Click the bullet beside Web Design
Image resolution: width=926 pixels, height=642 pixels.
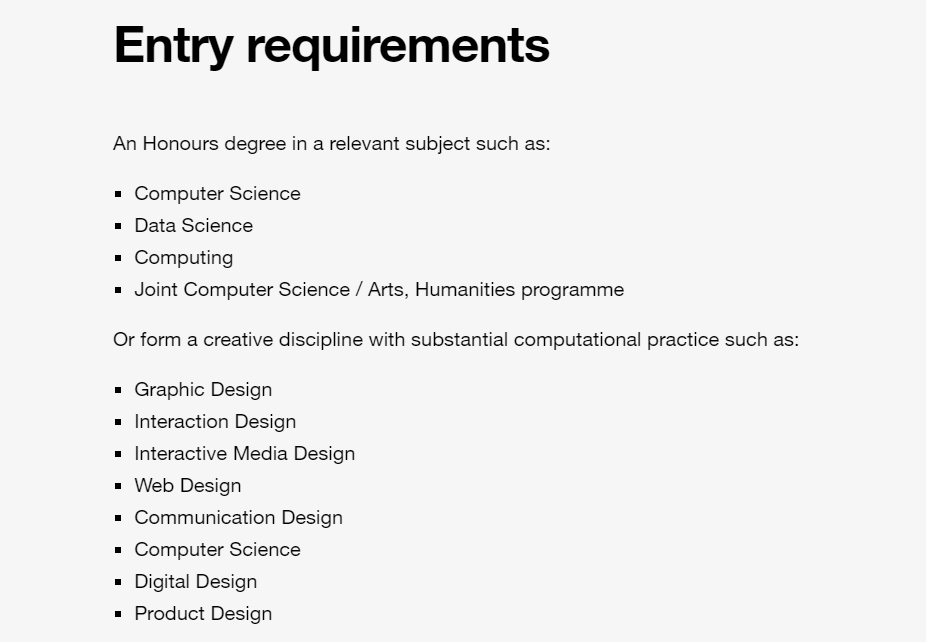118,485
